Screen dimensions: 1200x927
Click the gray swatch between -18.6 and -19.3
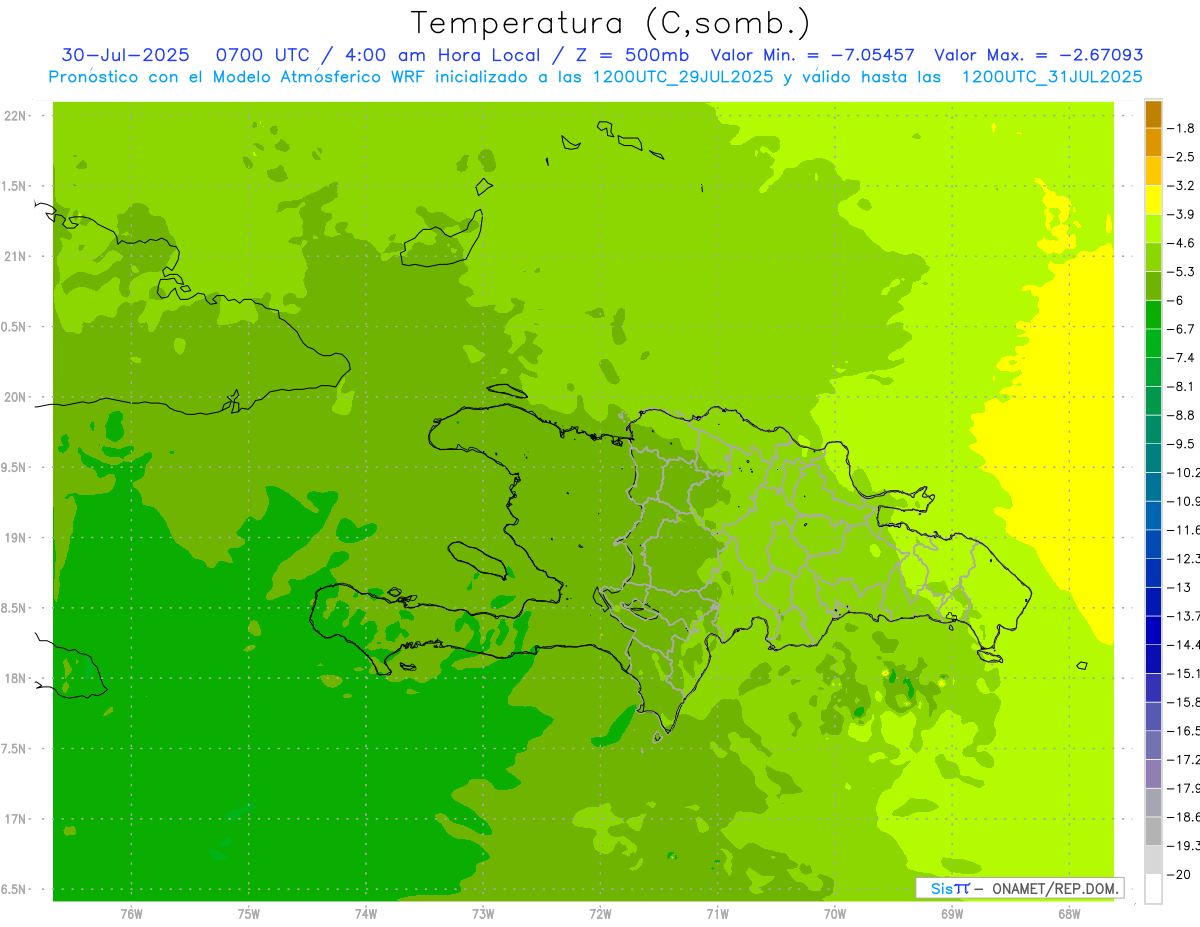tap(1153, 832)
